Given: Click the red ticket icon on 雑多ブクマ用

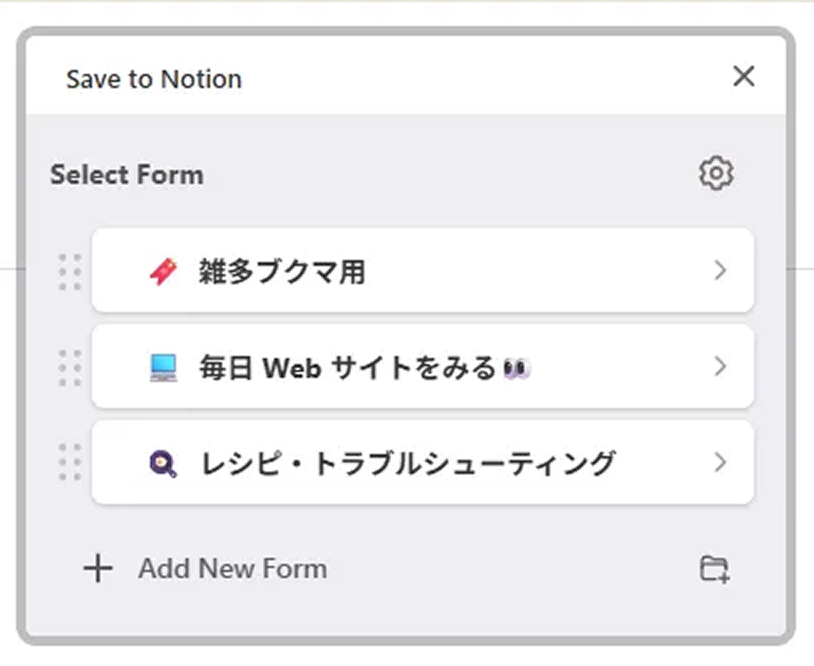Looking at the screenshot, I should point(162,271).
